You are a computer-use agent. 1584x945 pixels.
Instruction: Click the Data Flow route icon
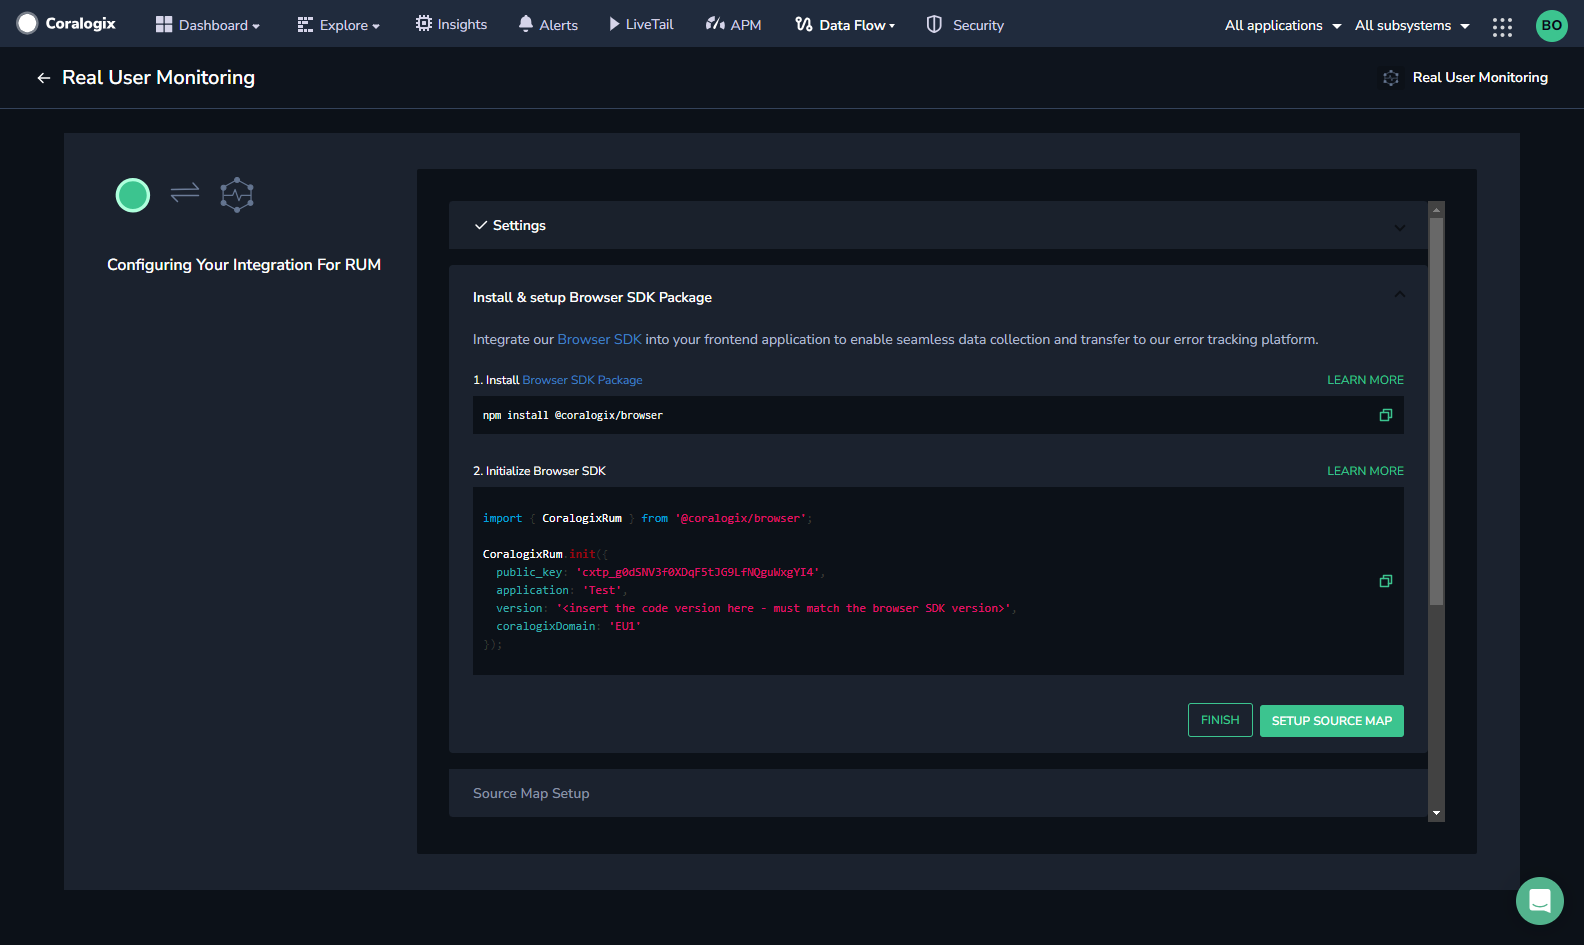click(804, 24)
